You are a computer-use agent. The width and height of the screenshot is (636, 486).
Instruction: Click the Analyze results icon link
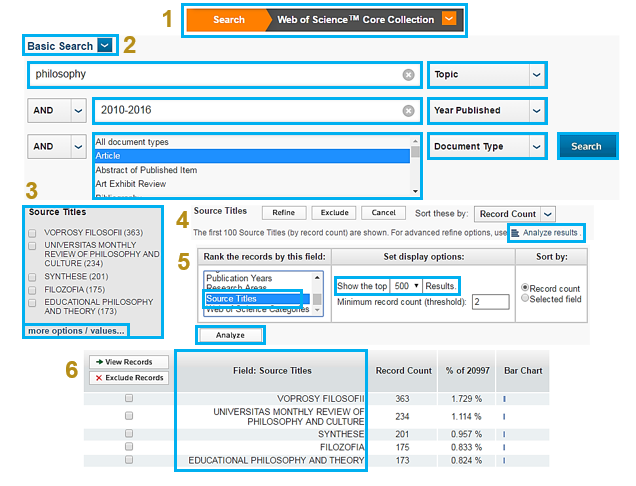click(546, 233)
